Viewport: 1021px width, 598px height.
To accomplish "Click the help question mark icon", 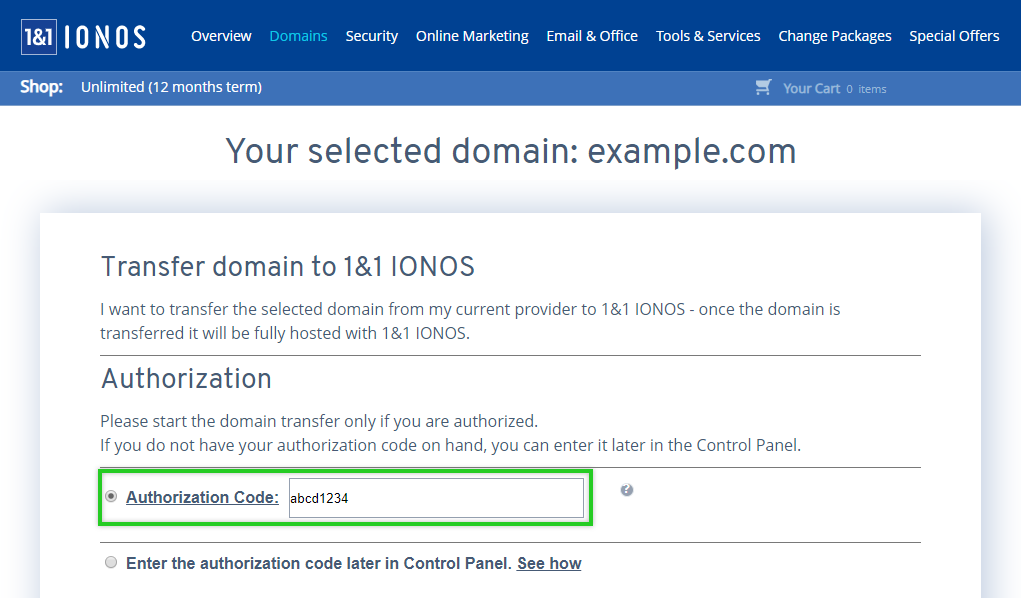I will click(627, 490).
